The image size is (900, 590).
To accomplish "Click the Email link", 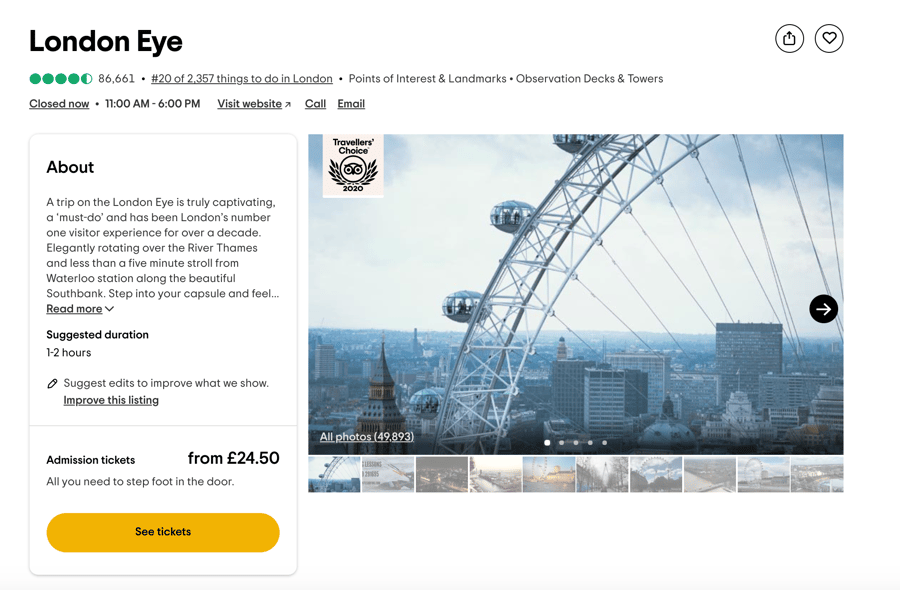I will coord(351,103).
